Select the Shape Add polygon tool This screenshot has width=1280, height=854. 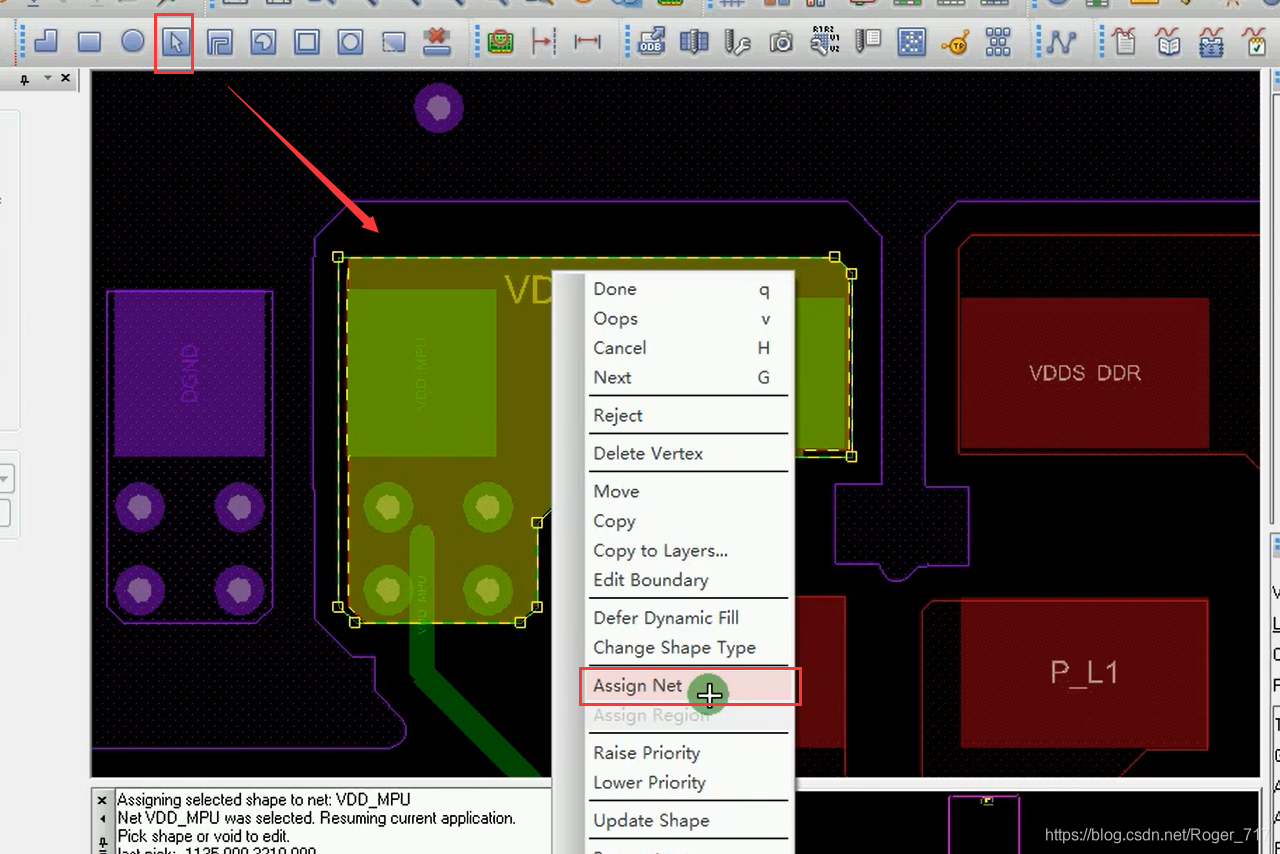(x=46, y=42)
